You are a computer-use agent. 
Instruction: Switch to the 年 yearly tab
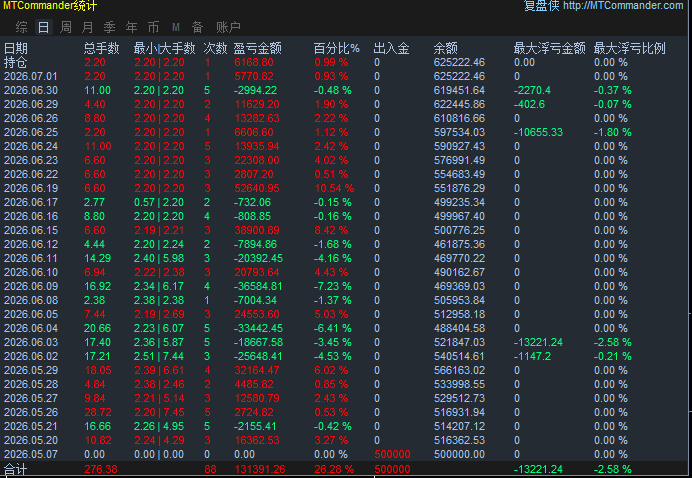tap(132, 27)
